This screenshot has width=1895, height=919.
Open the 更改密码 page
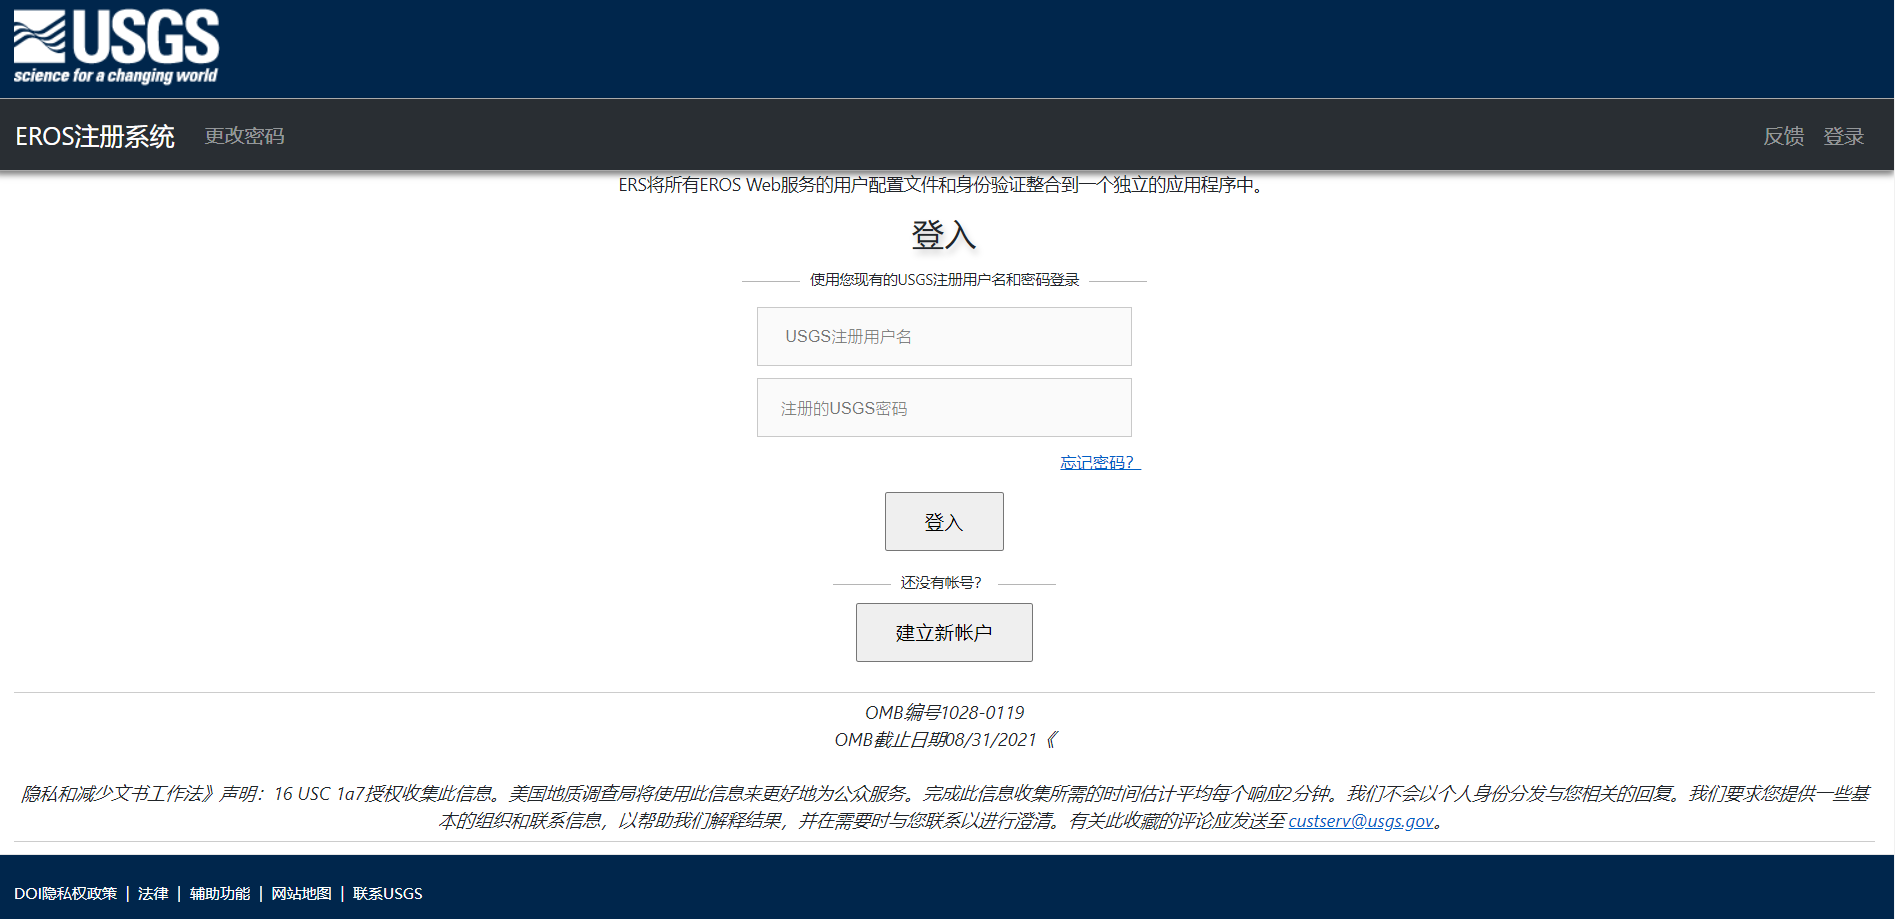244,136
